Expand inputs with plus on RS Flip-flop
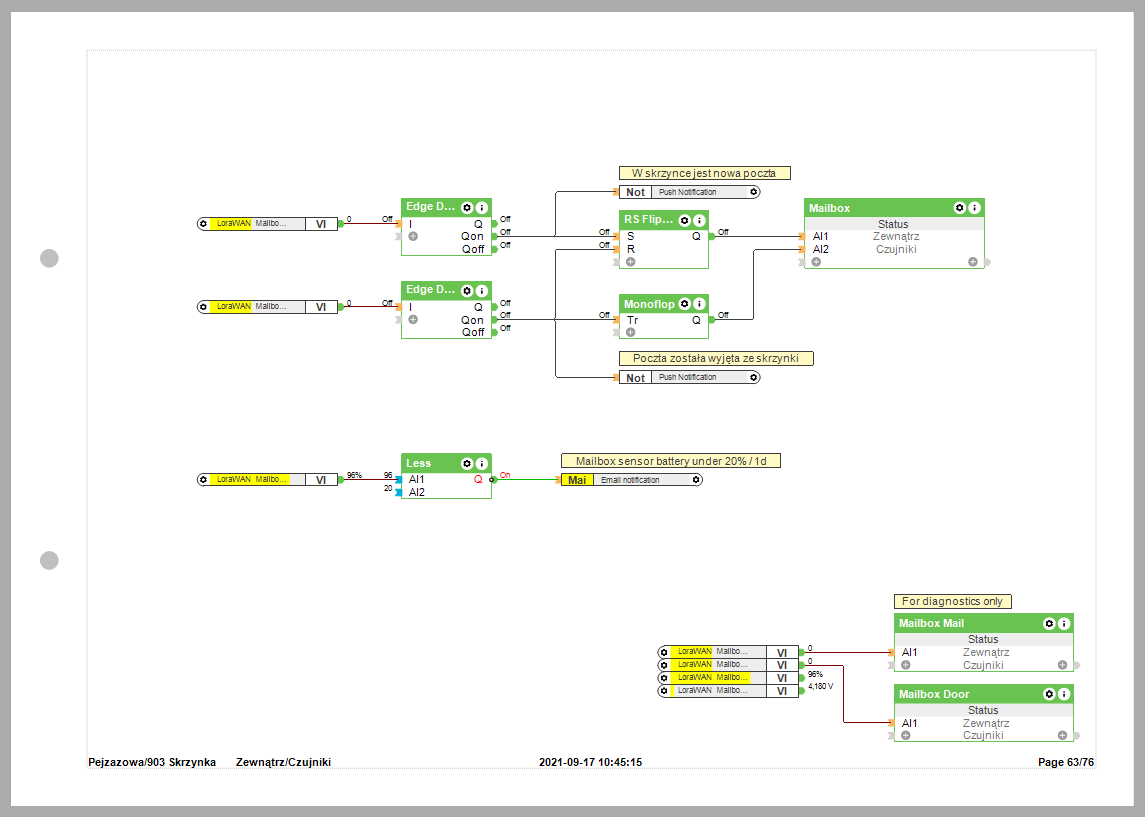This screenshot has height=817, width=1145. click(x=631, y=261)
